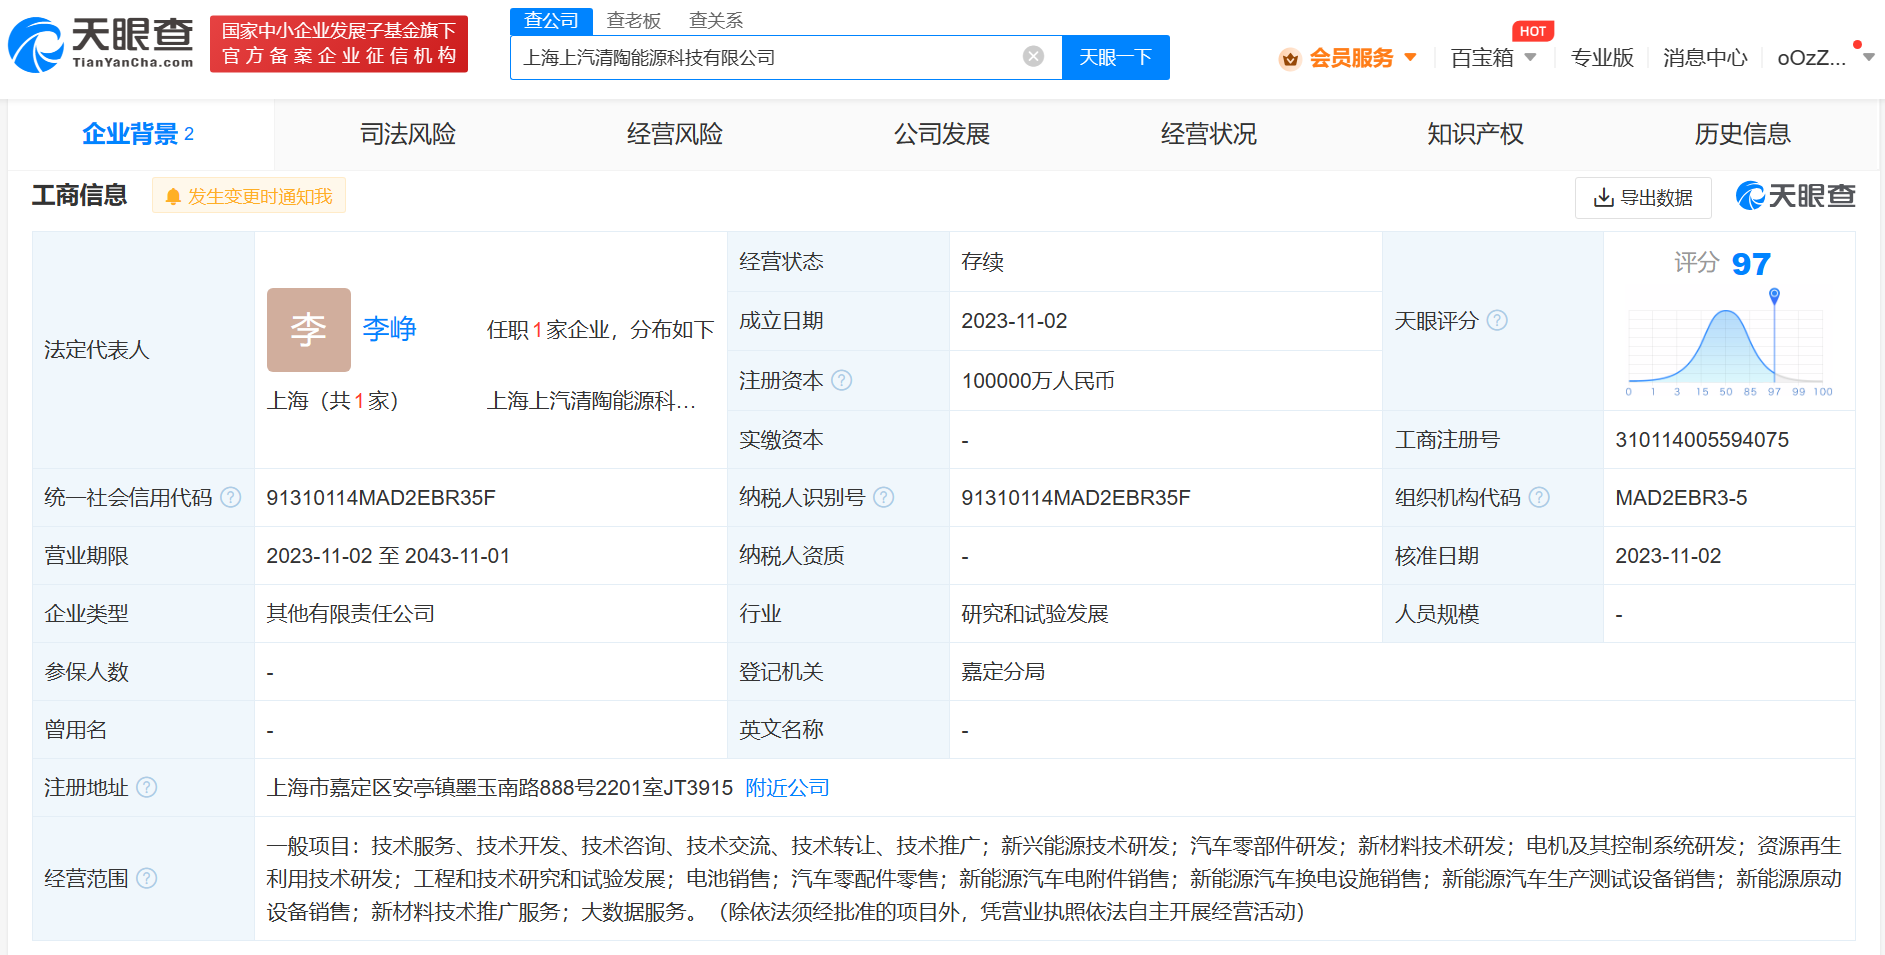Image resolution: width=1885 pixels, height=955 pixels.
Task: Click the help icon beside 注册资本
Action: (x=842, y=380)
